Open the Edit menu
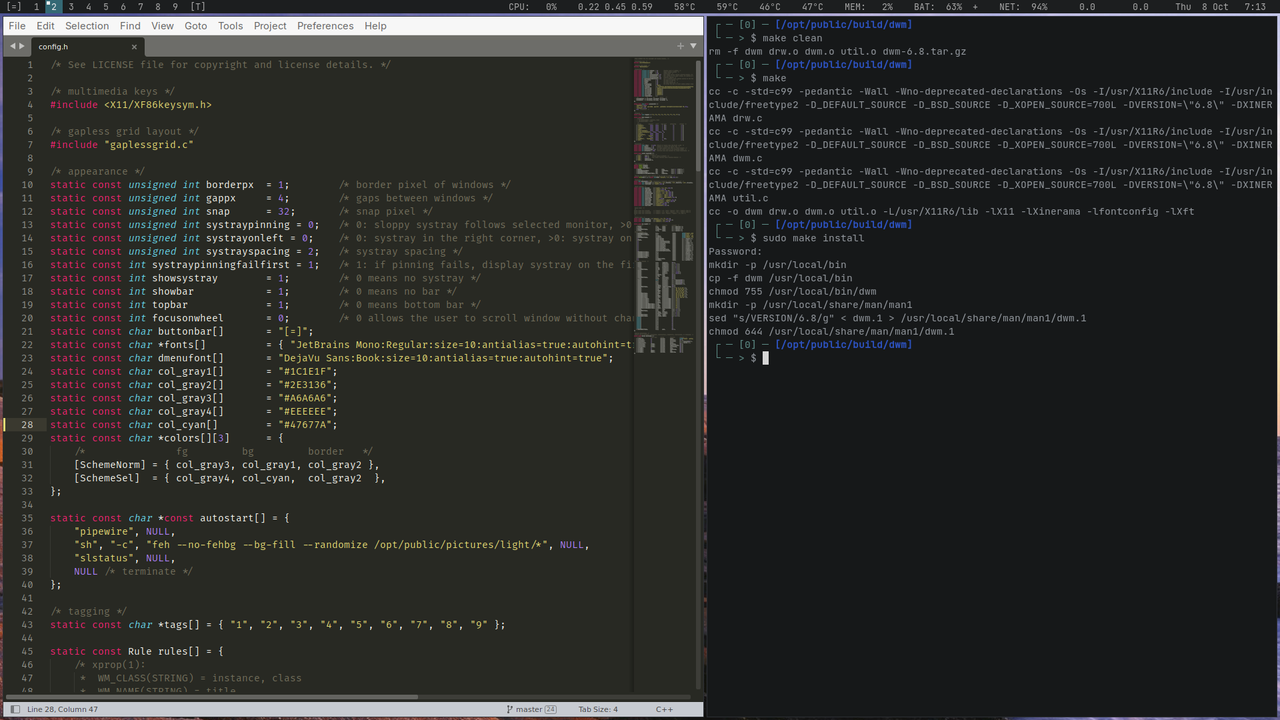 [x=46, y=26]
